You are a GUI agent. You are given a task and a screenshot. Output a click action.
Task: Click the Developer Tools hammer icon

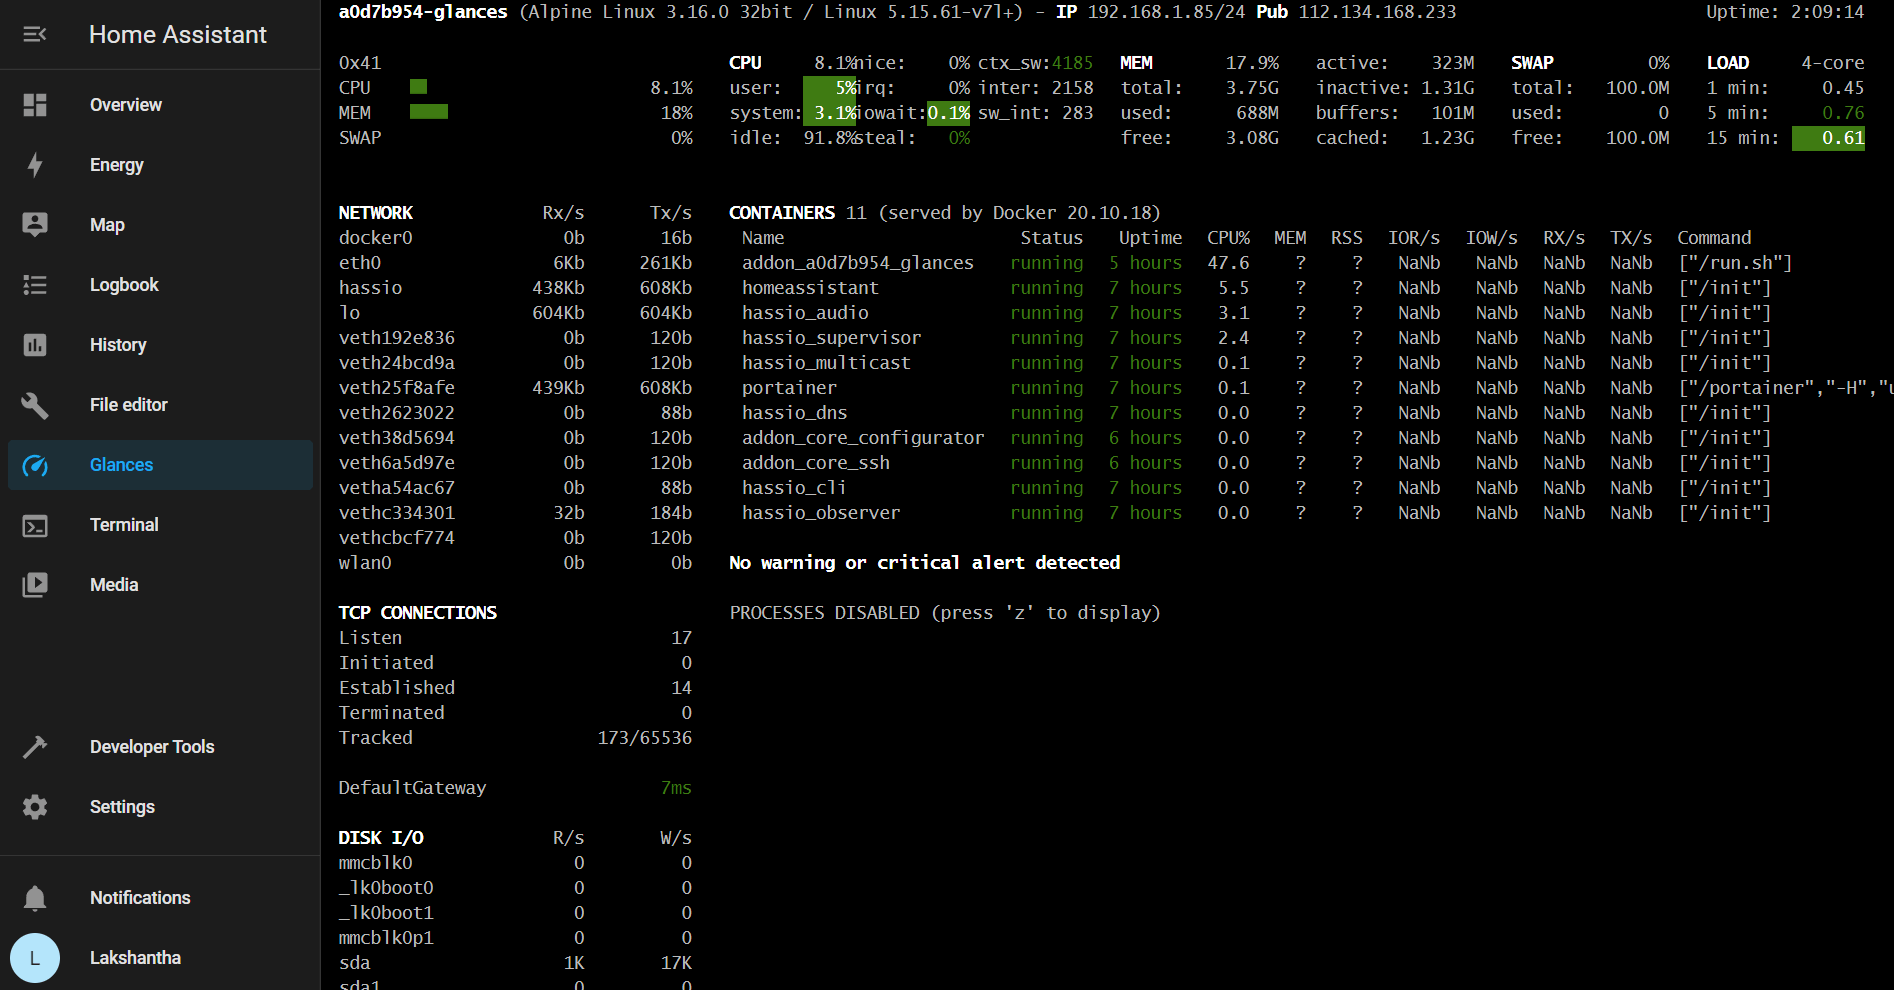pos(35,747)
